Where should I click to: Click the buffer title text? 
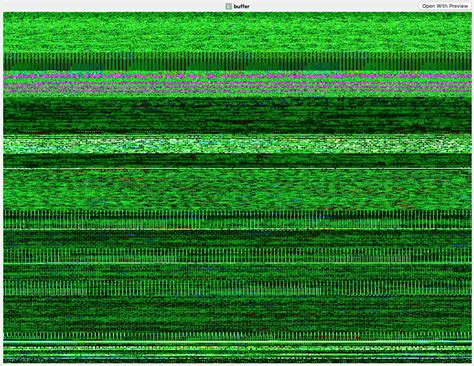pyautogui.click(x=241, y=6)
